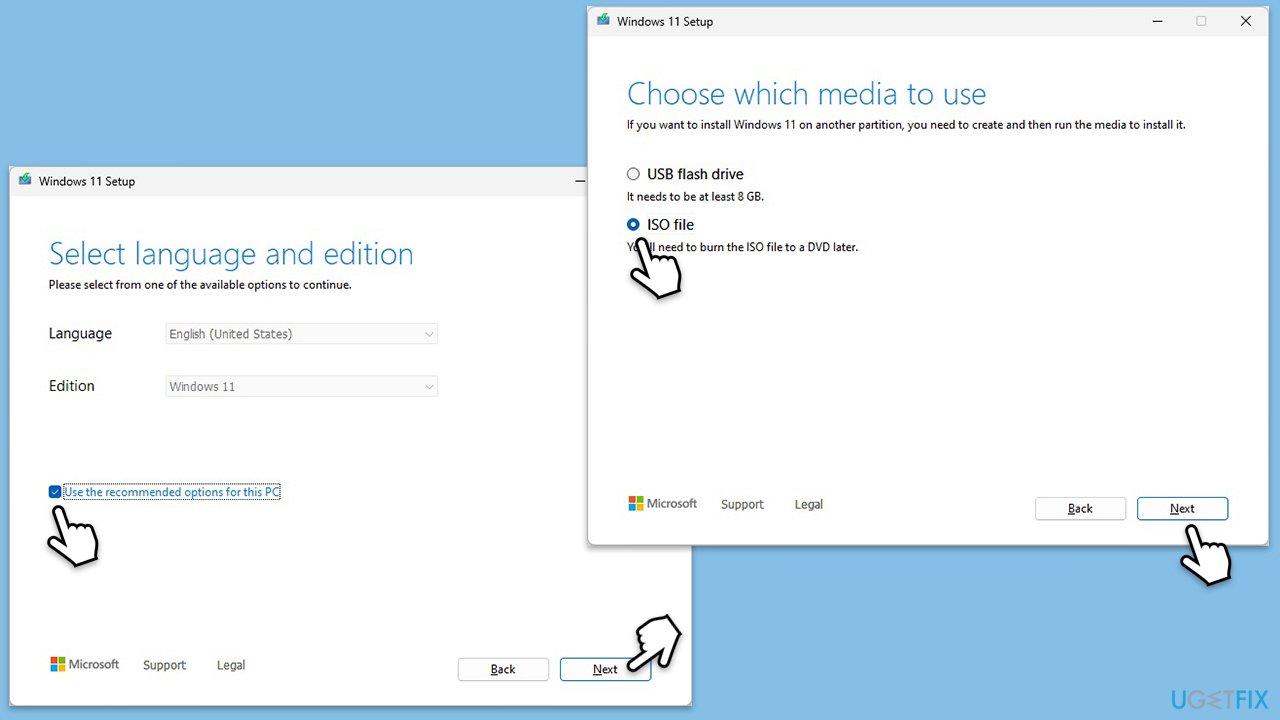
Task: Click Back in the language and edition window
Action: (x=503, y=669)
